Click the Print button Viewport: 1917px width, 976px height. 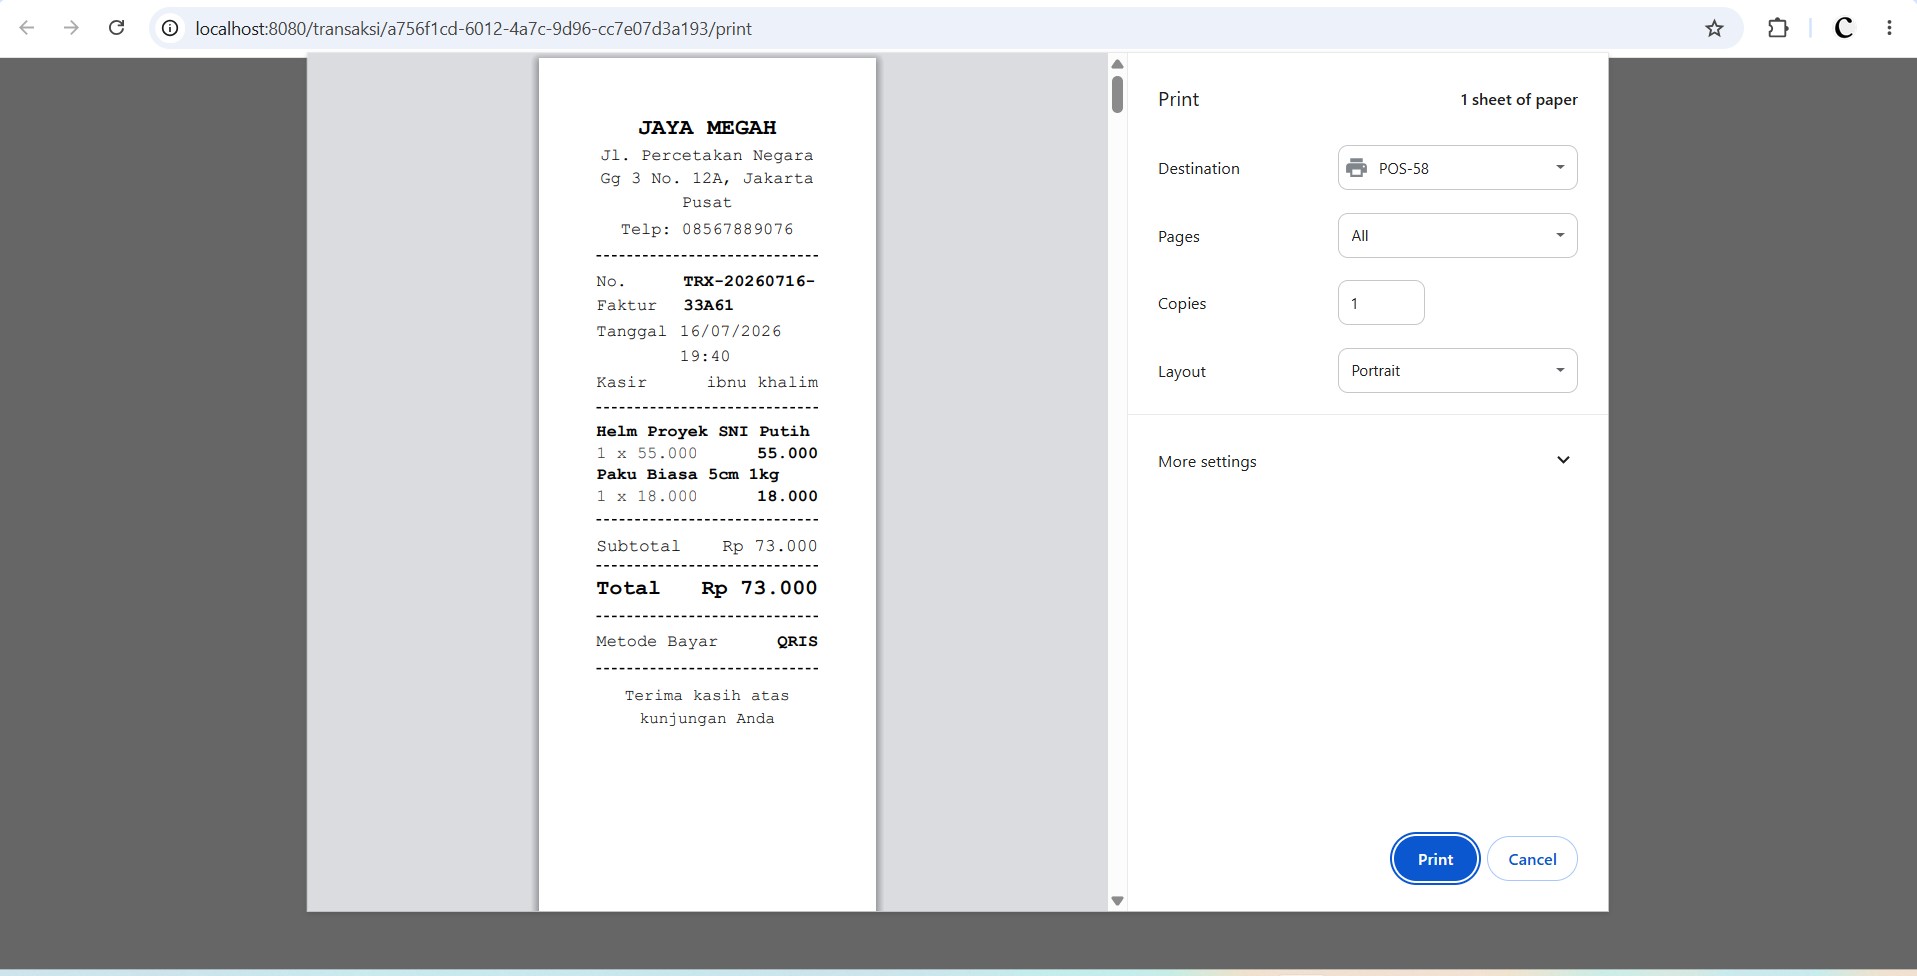pyautogui.click(x=1435, y=859)
